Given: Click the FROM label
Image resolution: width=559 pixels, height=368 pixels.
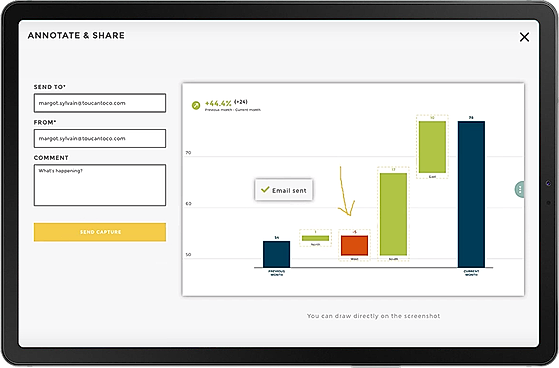Looking at the screenshot, I should (45, 122).
